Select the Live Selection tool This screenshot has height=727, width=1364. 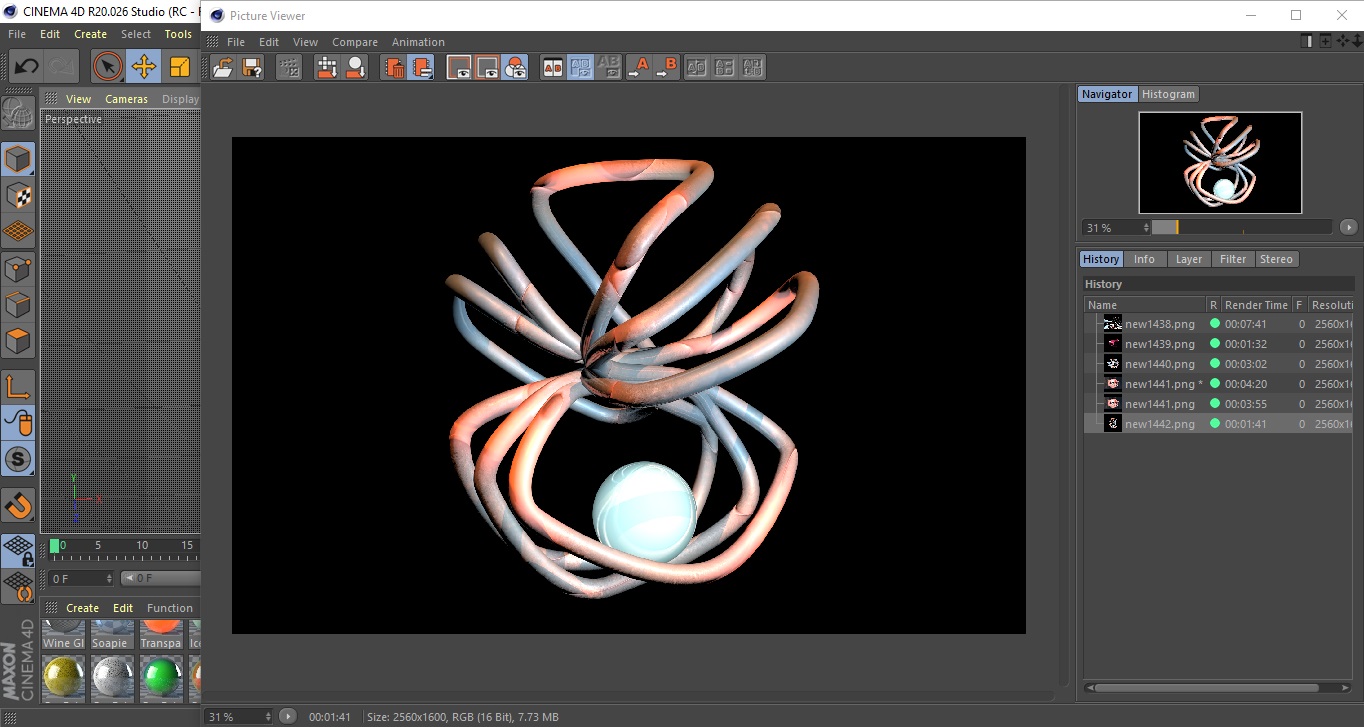pyautogui.click(x=107, y=67)
